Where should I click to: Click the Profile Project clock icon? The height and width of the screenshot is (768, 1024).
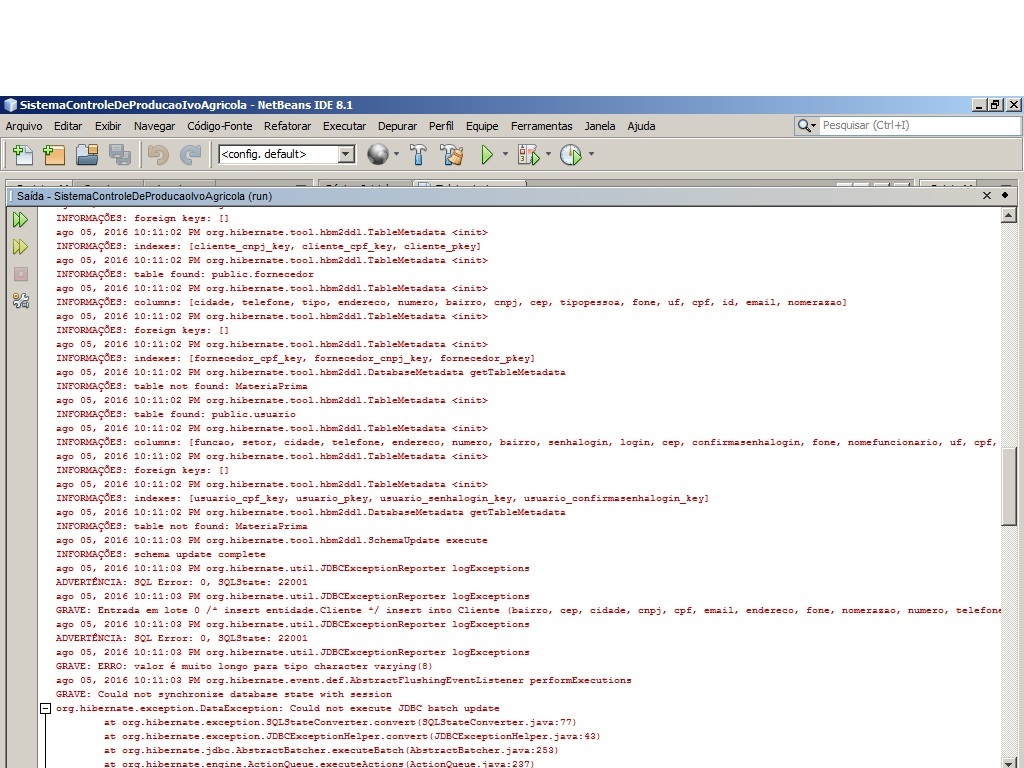point(571,155)
